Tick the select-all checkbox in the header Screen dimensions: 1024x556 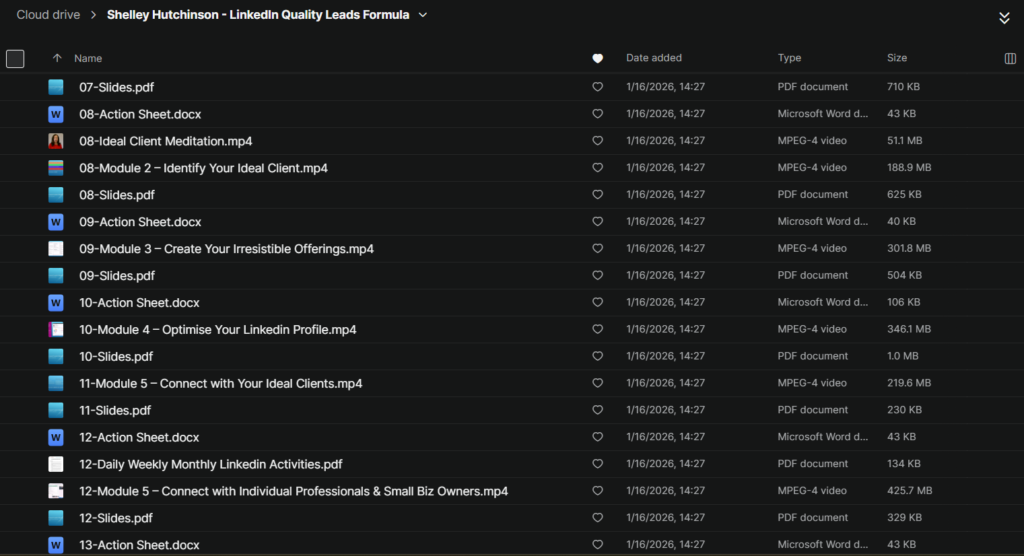(x=15, y=59)
